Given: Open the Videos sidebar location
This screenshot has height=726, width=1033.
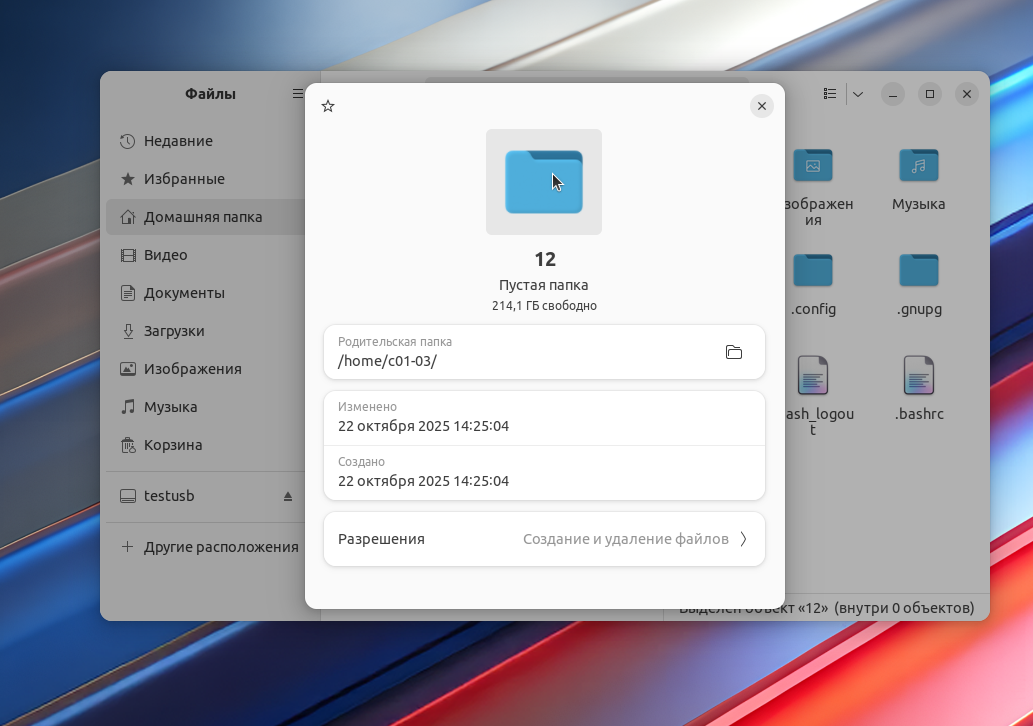Looking at the screenshot, I should 166,255.
